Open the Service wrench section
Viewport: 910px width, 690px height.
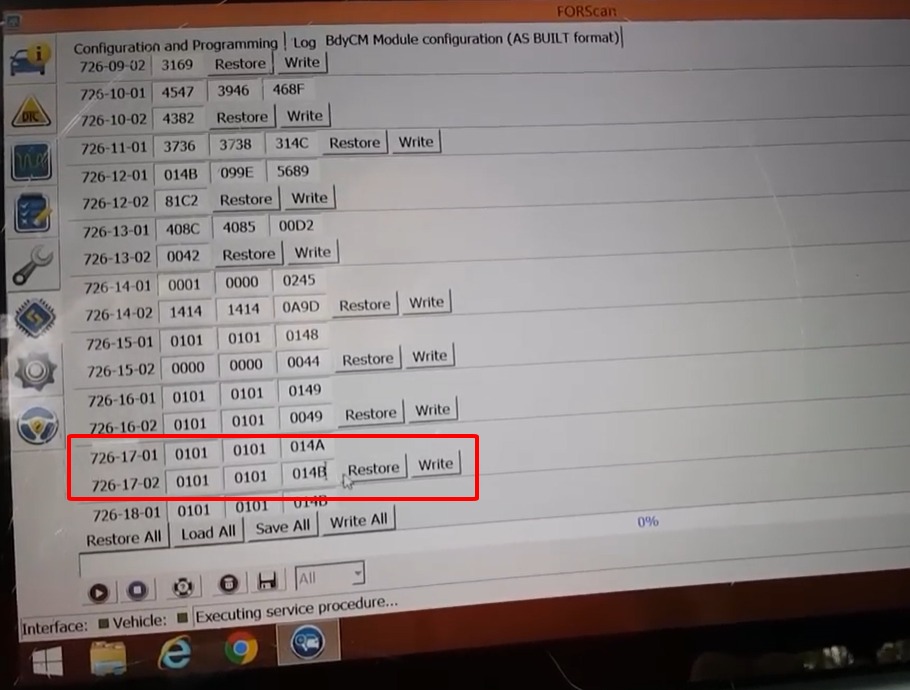34,264
